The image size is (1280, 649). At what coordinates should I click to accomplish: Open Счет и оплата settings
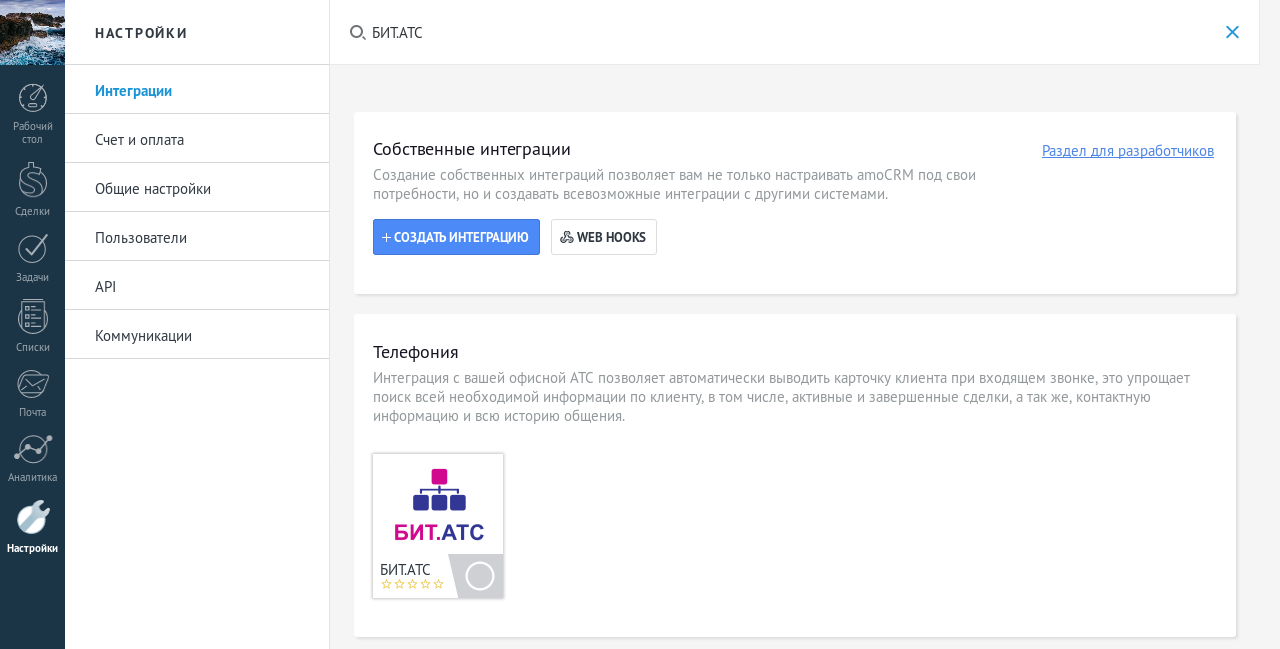139,140
